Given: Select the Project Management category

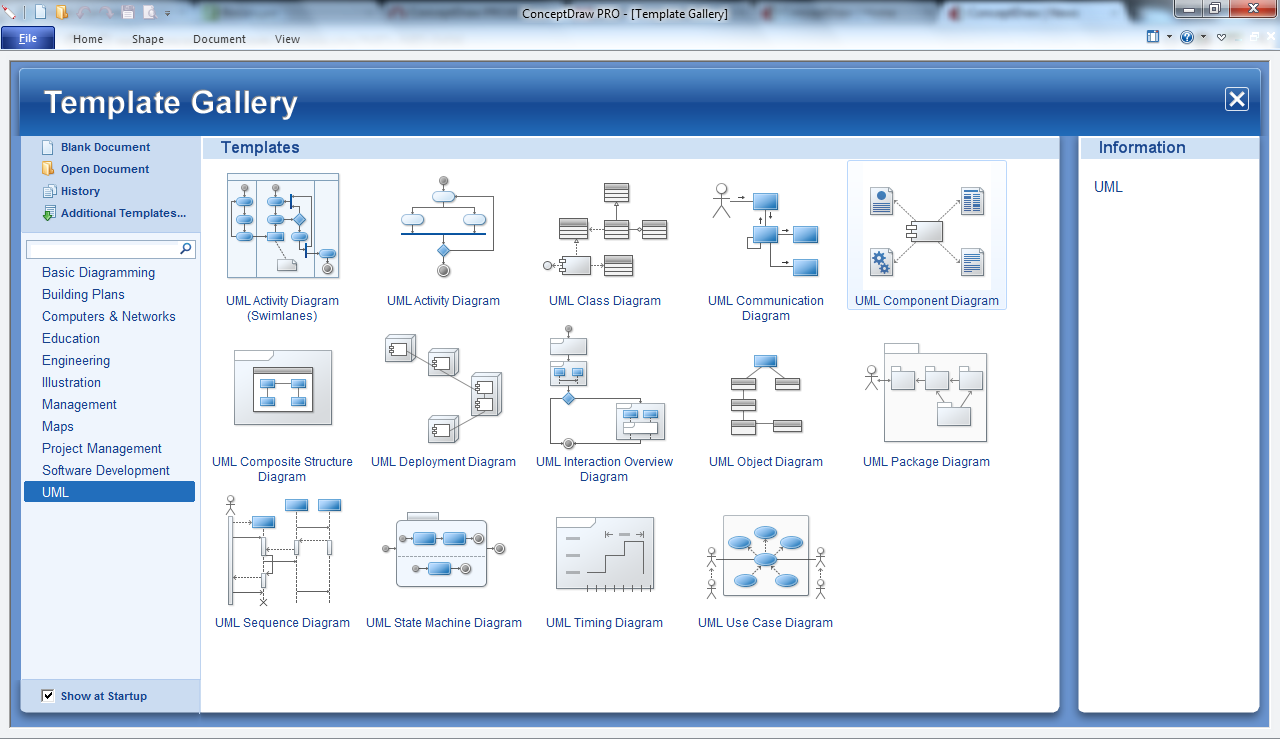Looking at the screenshot, I should [x=102, y=448].
